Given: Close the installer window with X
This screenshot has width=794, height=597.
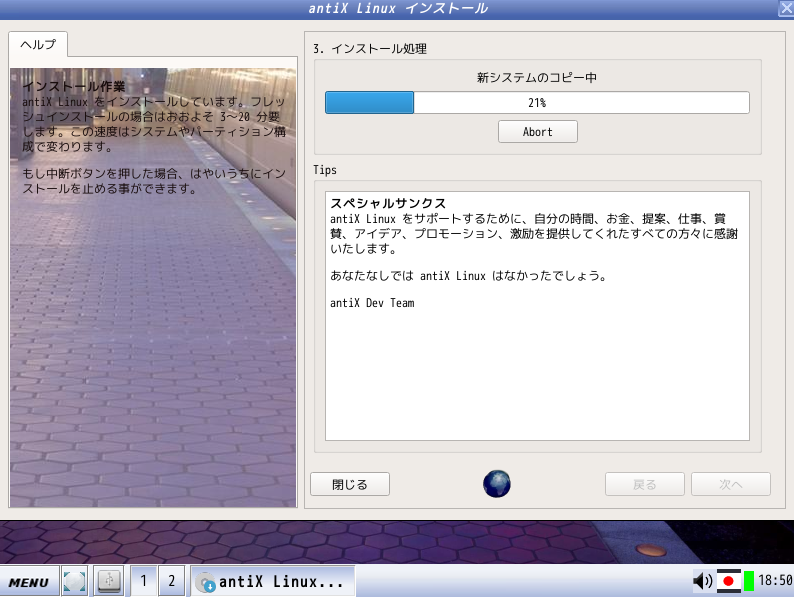Looking at the screenshot, I should 786,9.
